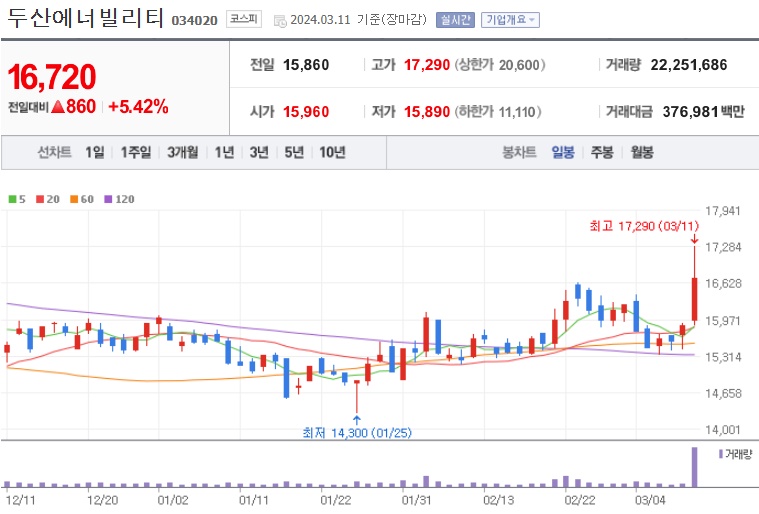
Task: Select the 10년 line chart period
Action: point(332,152)
